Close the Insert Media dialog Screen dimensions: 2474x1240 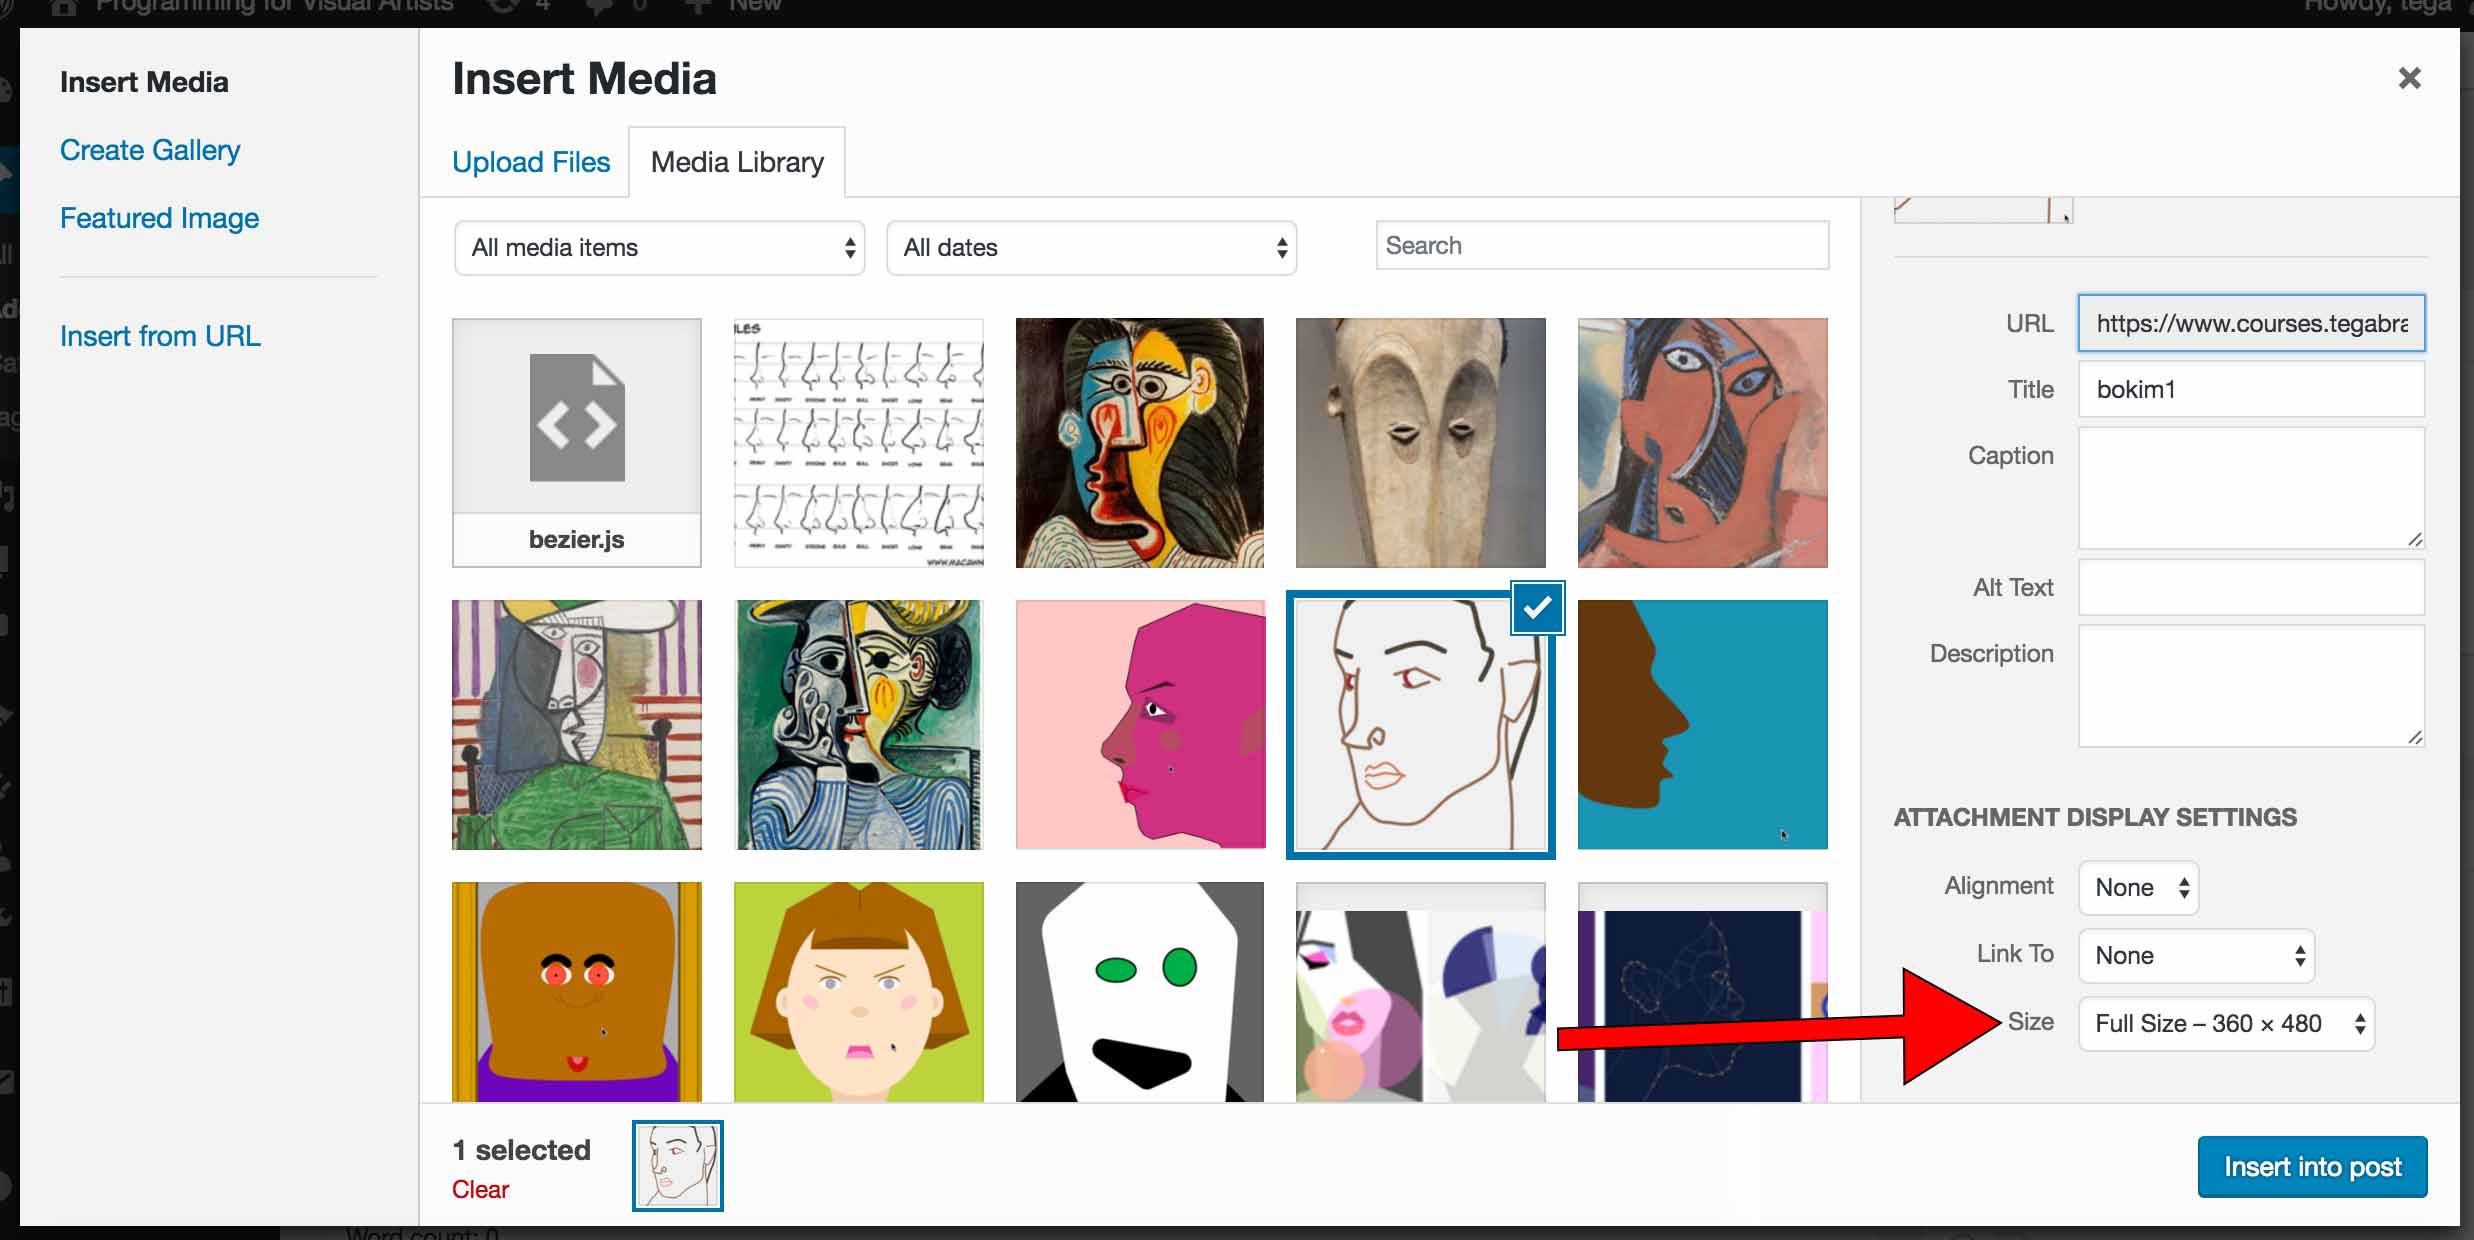[x=2409, y=78]
